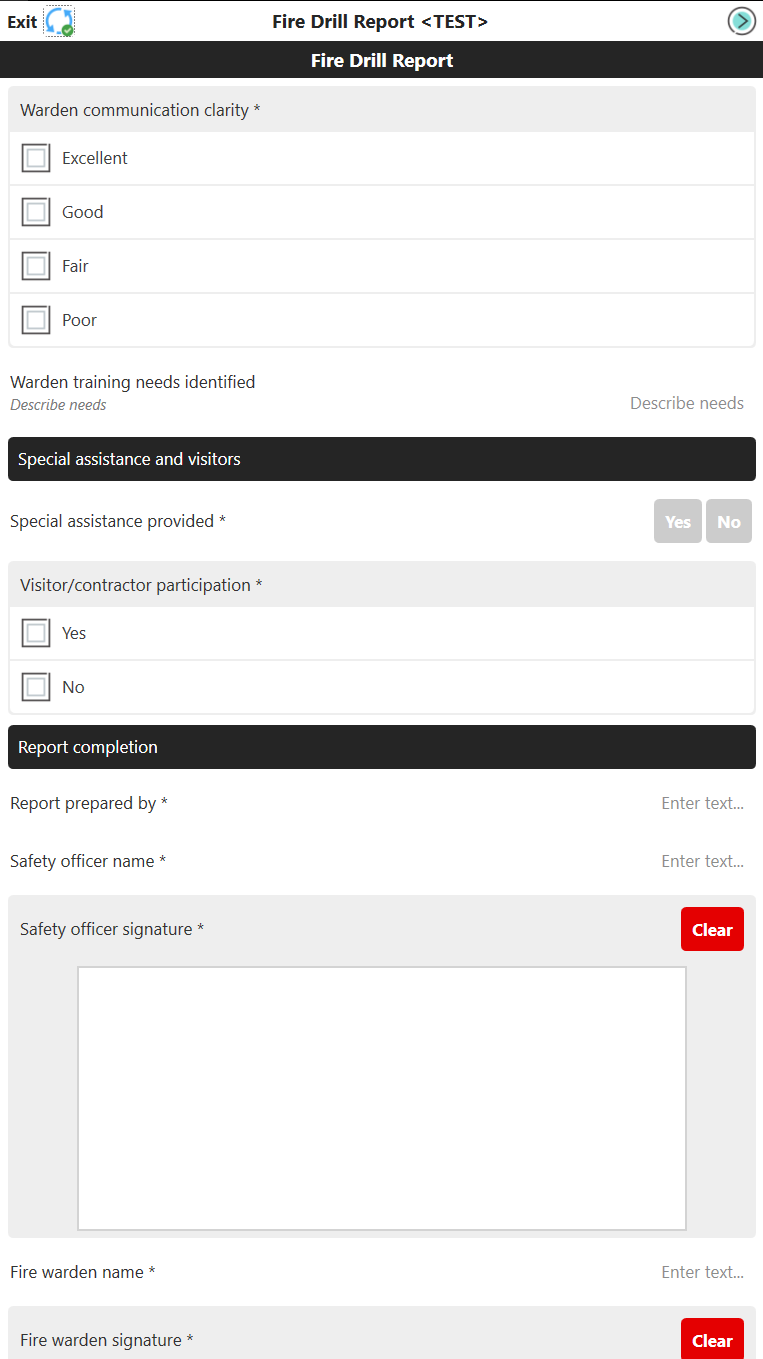Image resolution: width=763 pixels, height=1359 pixels.
Task: Tap the sync status icon beside Exit
Action: (x=57, y=20)
